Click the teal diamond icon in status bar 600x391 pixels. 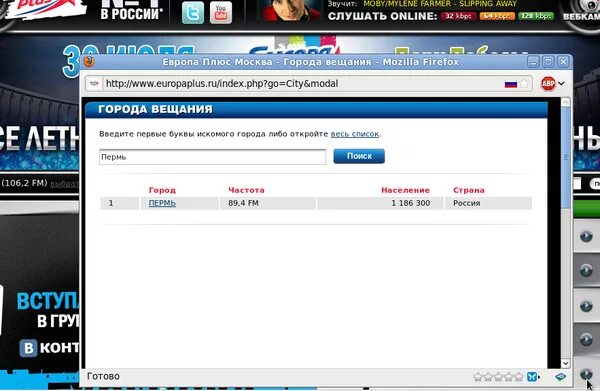pos(561,377)
